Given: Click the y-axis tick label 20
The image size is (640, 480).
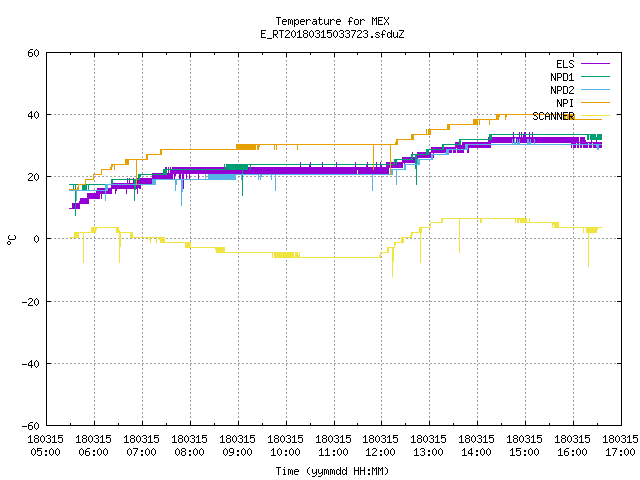Looking at the screenshot, I should click(x=33, y=177).
